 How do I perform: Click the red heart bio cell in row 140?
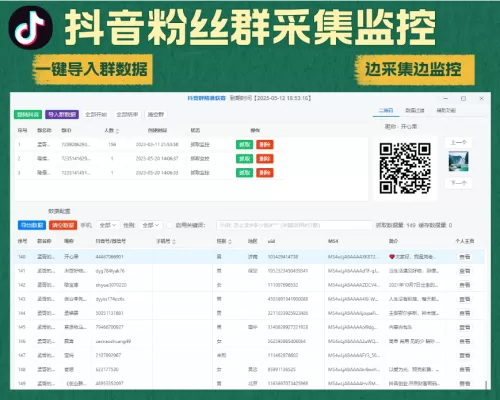coord(412,257)
